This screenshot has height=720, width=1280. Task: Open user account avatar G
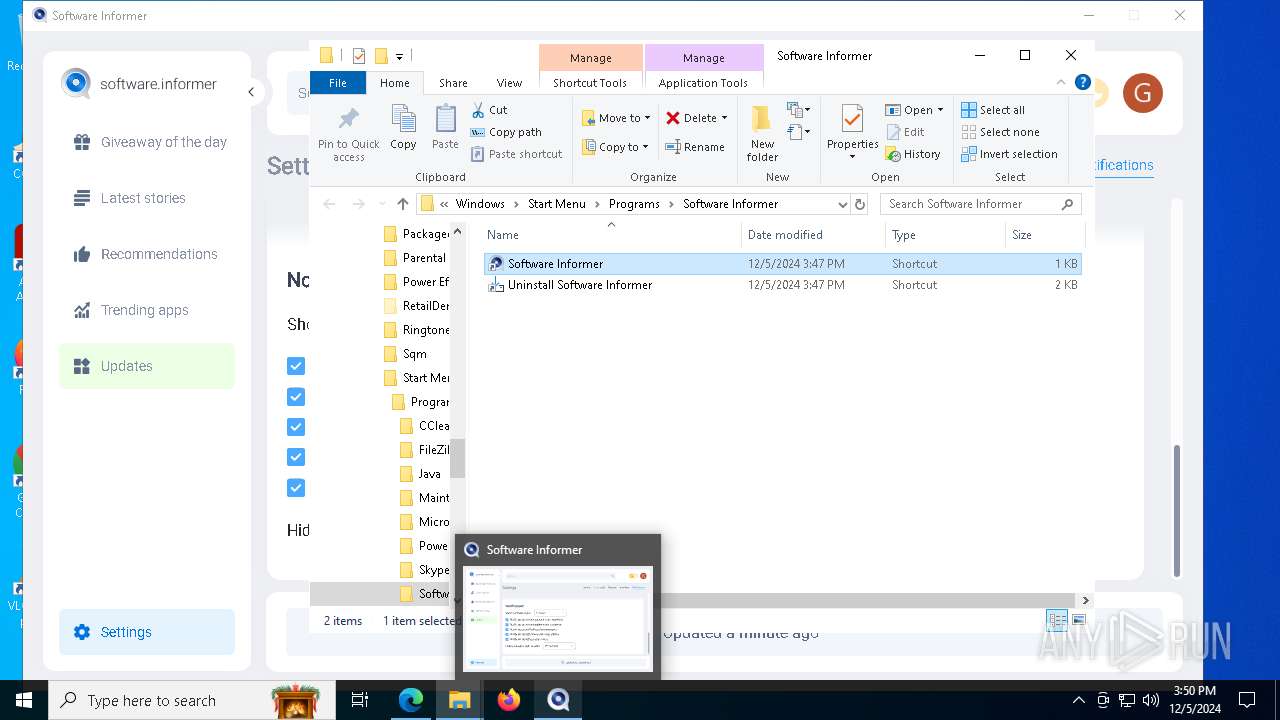point(1143,93)
